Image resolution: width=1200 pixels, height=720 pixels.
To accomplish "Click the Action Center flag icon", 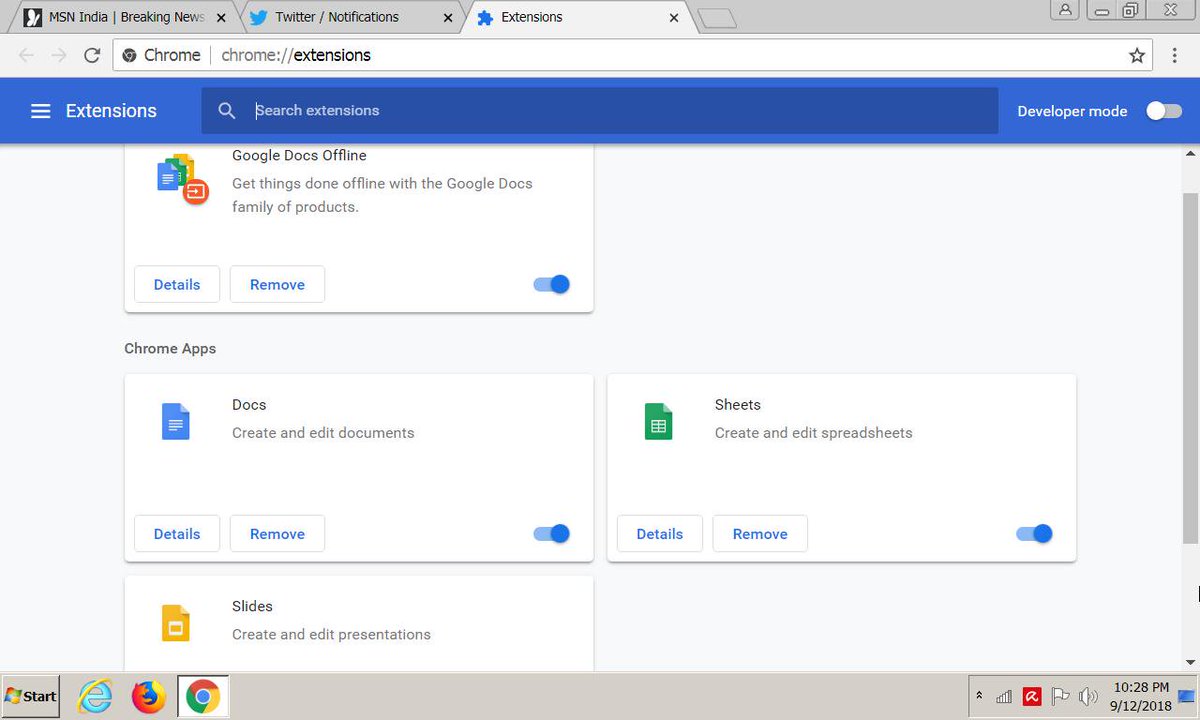I will click(1060, 696).
